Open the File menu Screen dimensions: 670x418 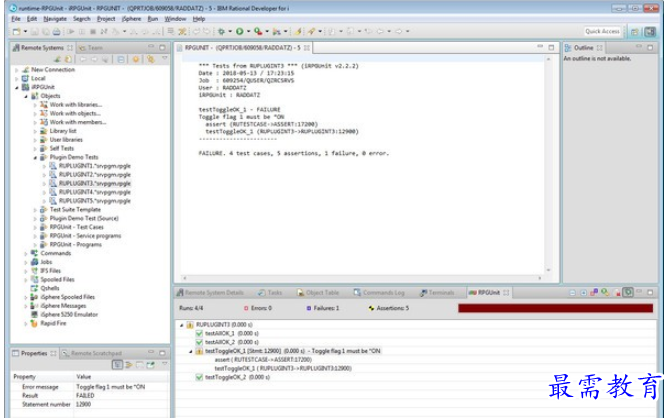point(16,19)
